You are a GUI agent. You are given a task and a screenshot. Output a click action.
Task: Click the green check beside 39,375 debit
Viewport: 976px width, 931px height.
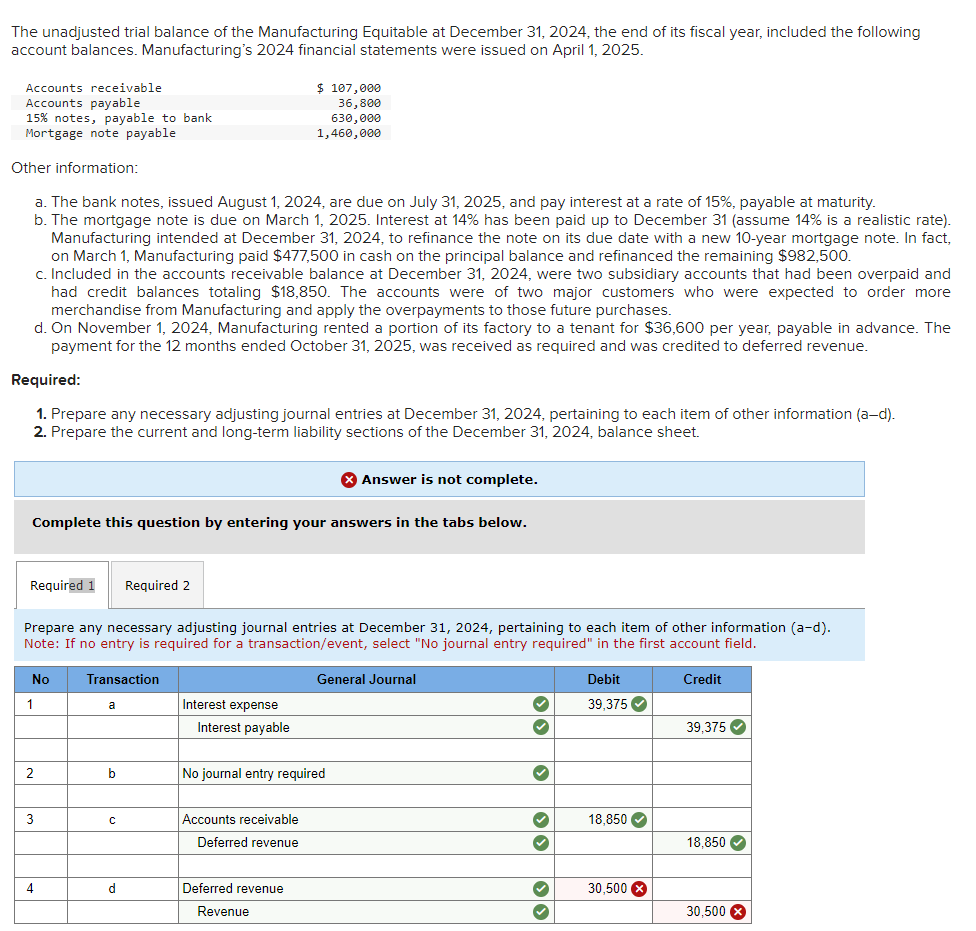pos(639,704)
